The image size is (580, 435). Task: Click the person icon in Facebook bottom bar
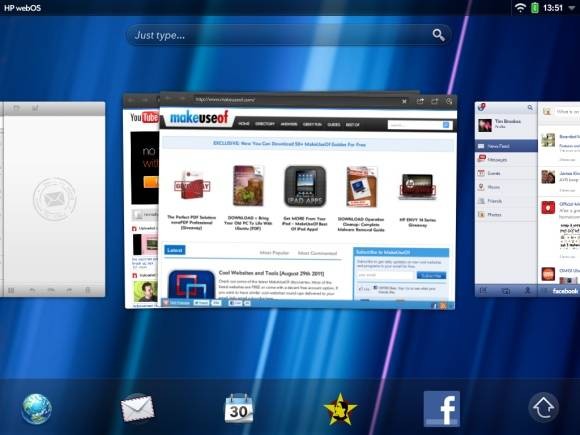527,291
